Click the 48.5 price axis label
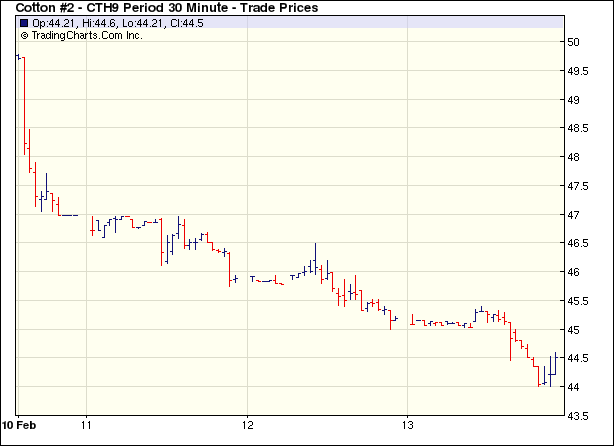614x446 pixels. pyautogui.click(x=577, y=129)
